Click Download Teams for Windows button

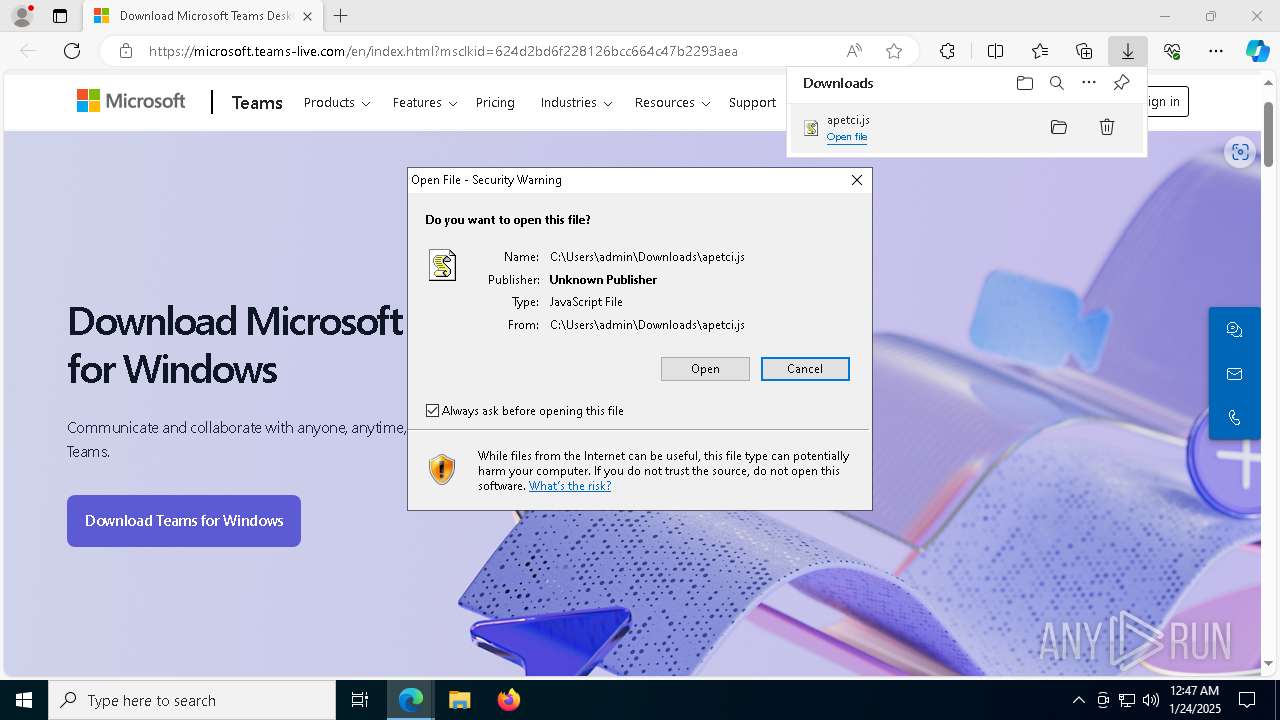pyautogui.click(x=184, y=521)
